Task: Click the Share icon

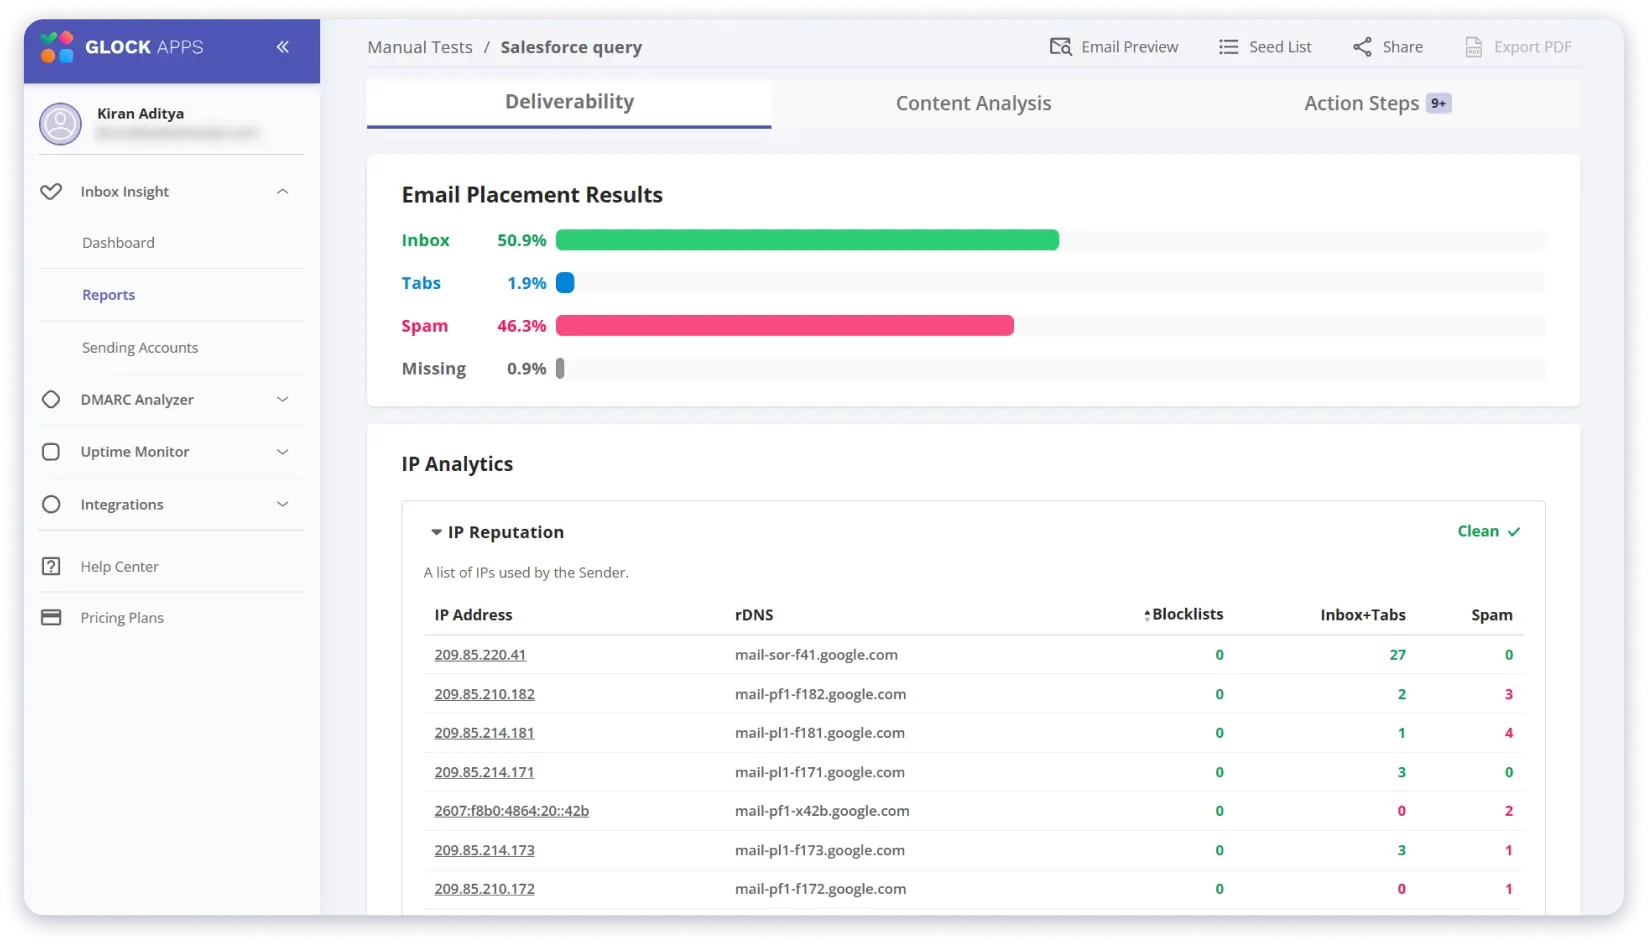Action: tap(1362, 47)
